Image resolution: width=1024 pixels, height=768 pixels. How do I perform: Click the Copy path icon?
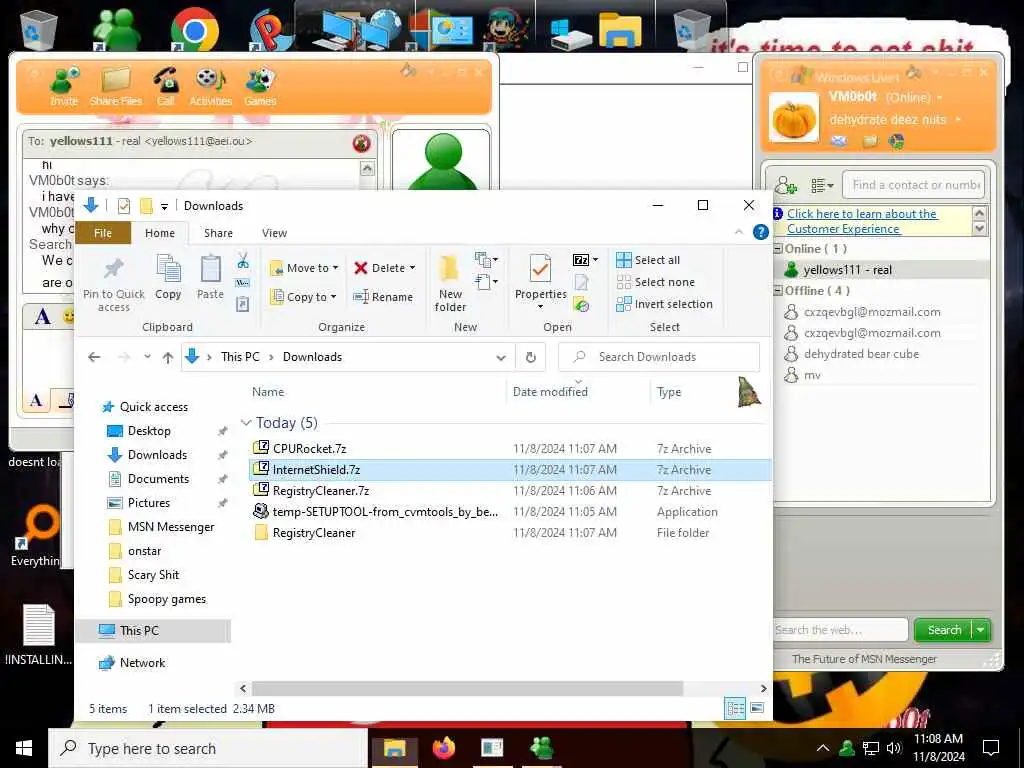pyautogui.click(x=243, y=283)
